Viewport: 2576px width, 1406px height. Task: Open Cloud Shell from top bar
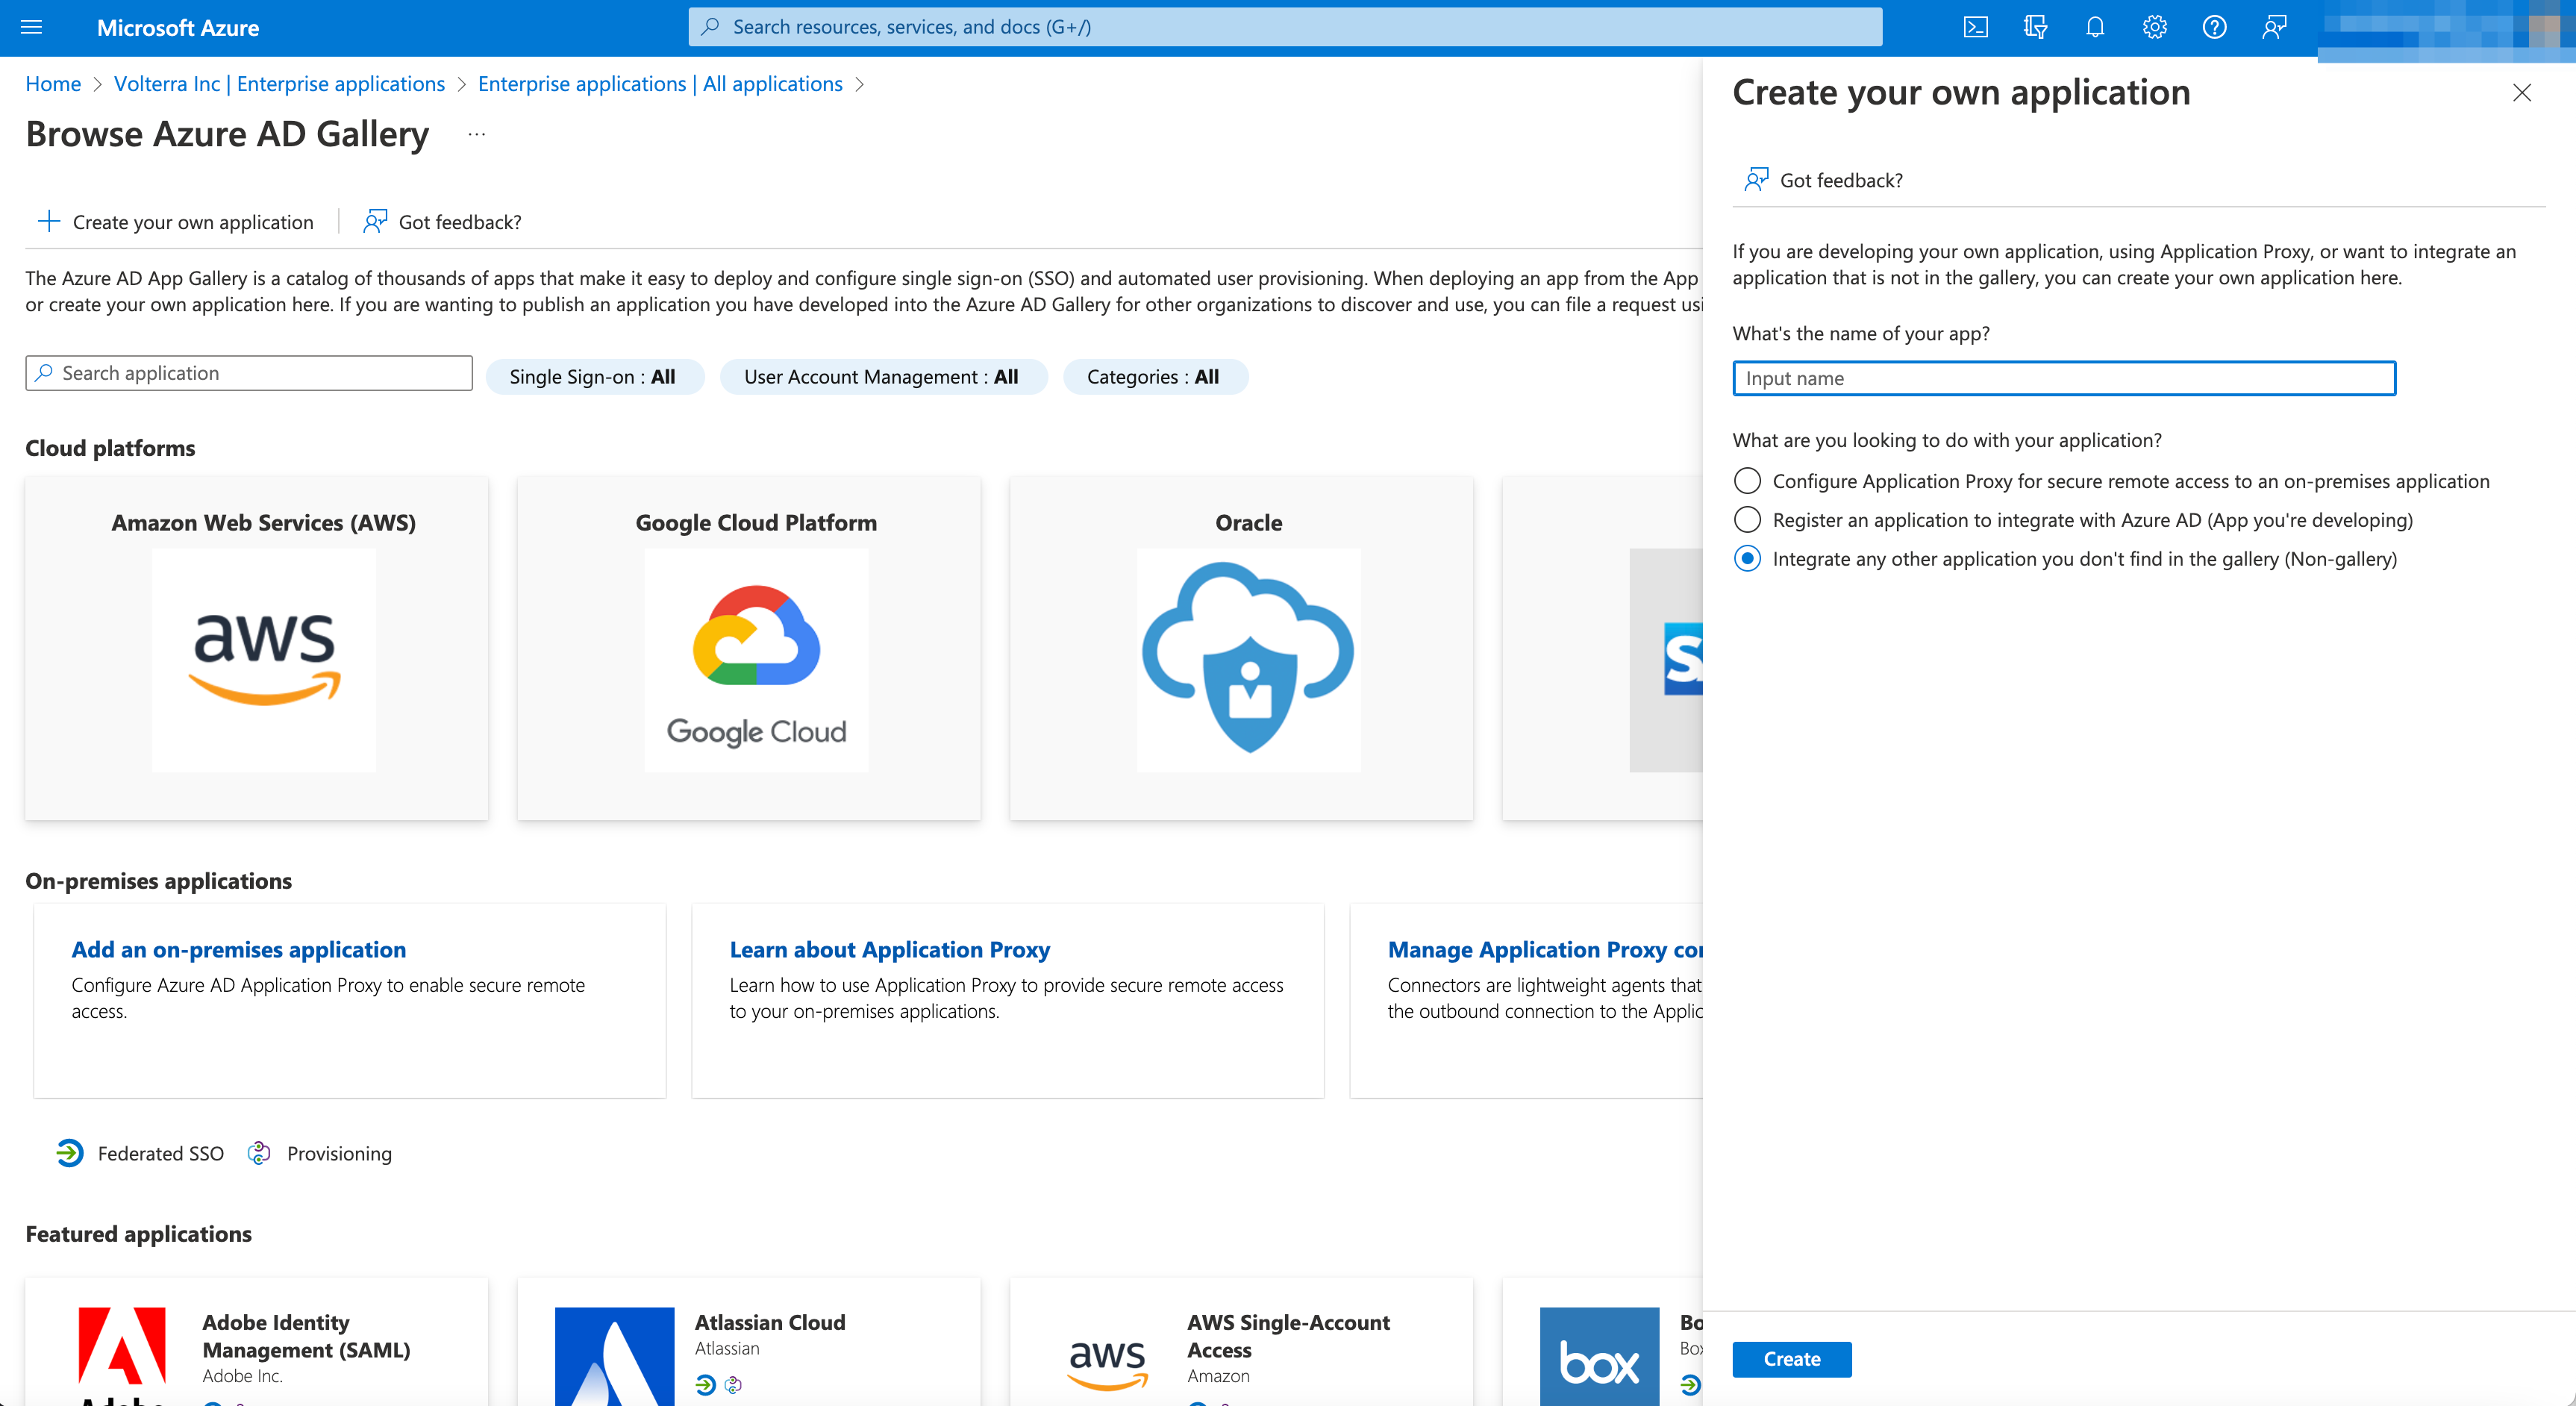click(x=1975, y=27)
